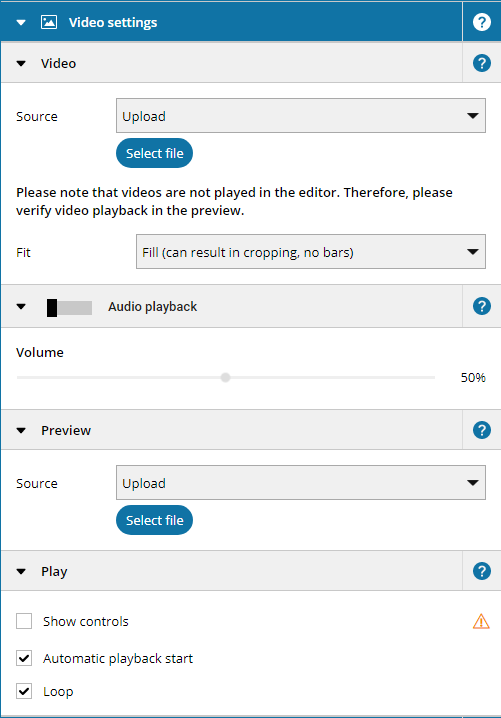The image size is (501, 718).
Task: Click the Volume slider handle
Action: (x=225, y=377)
